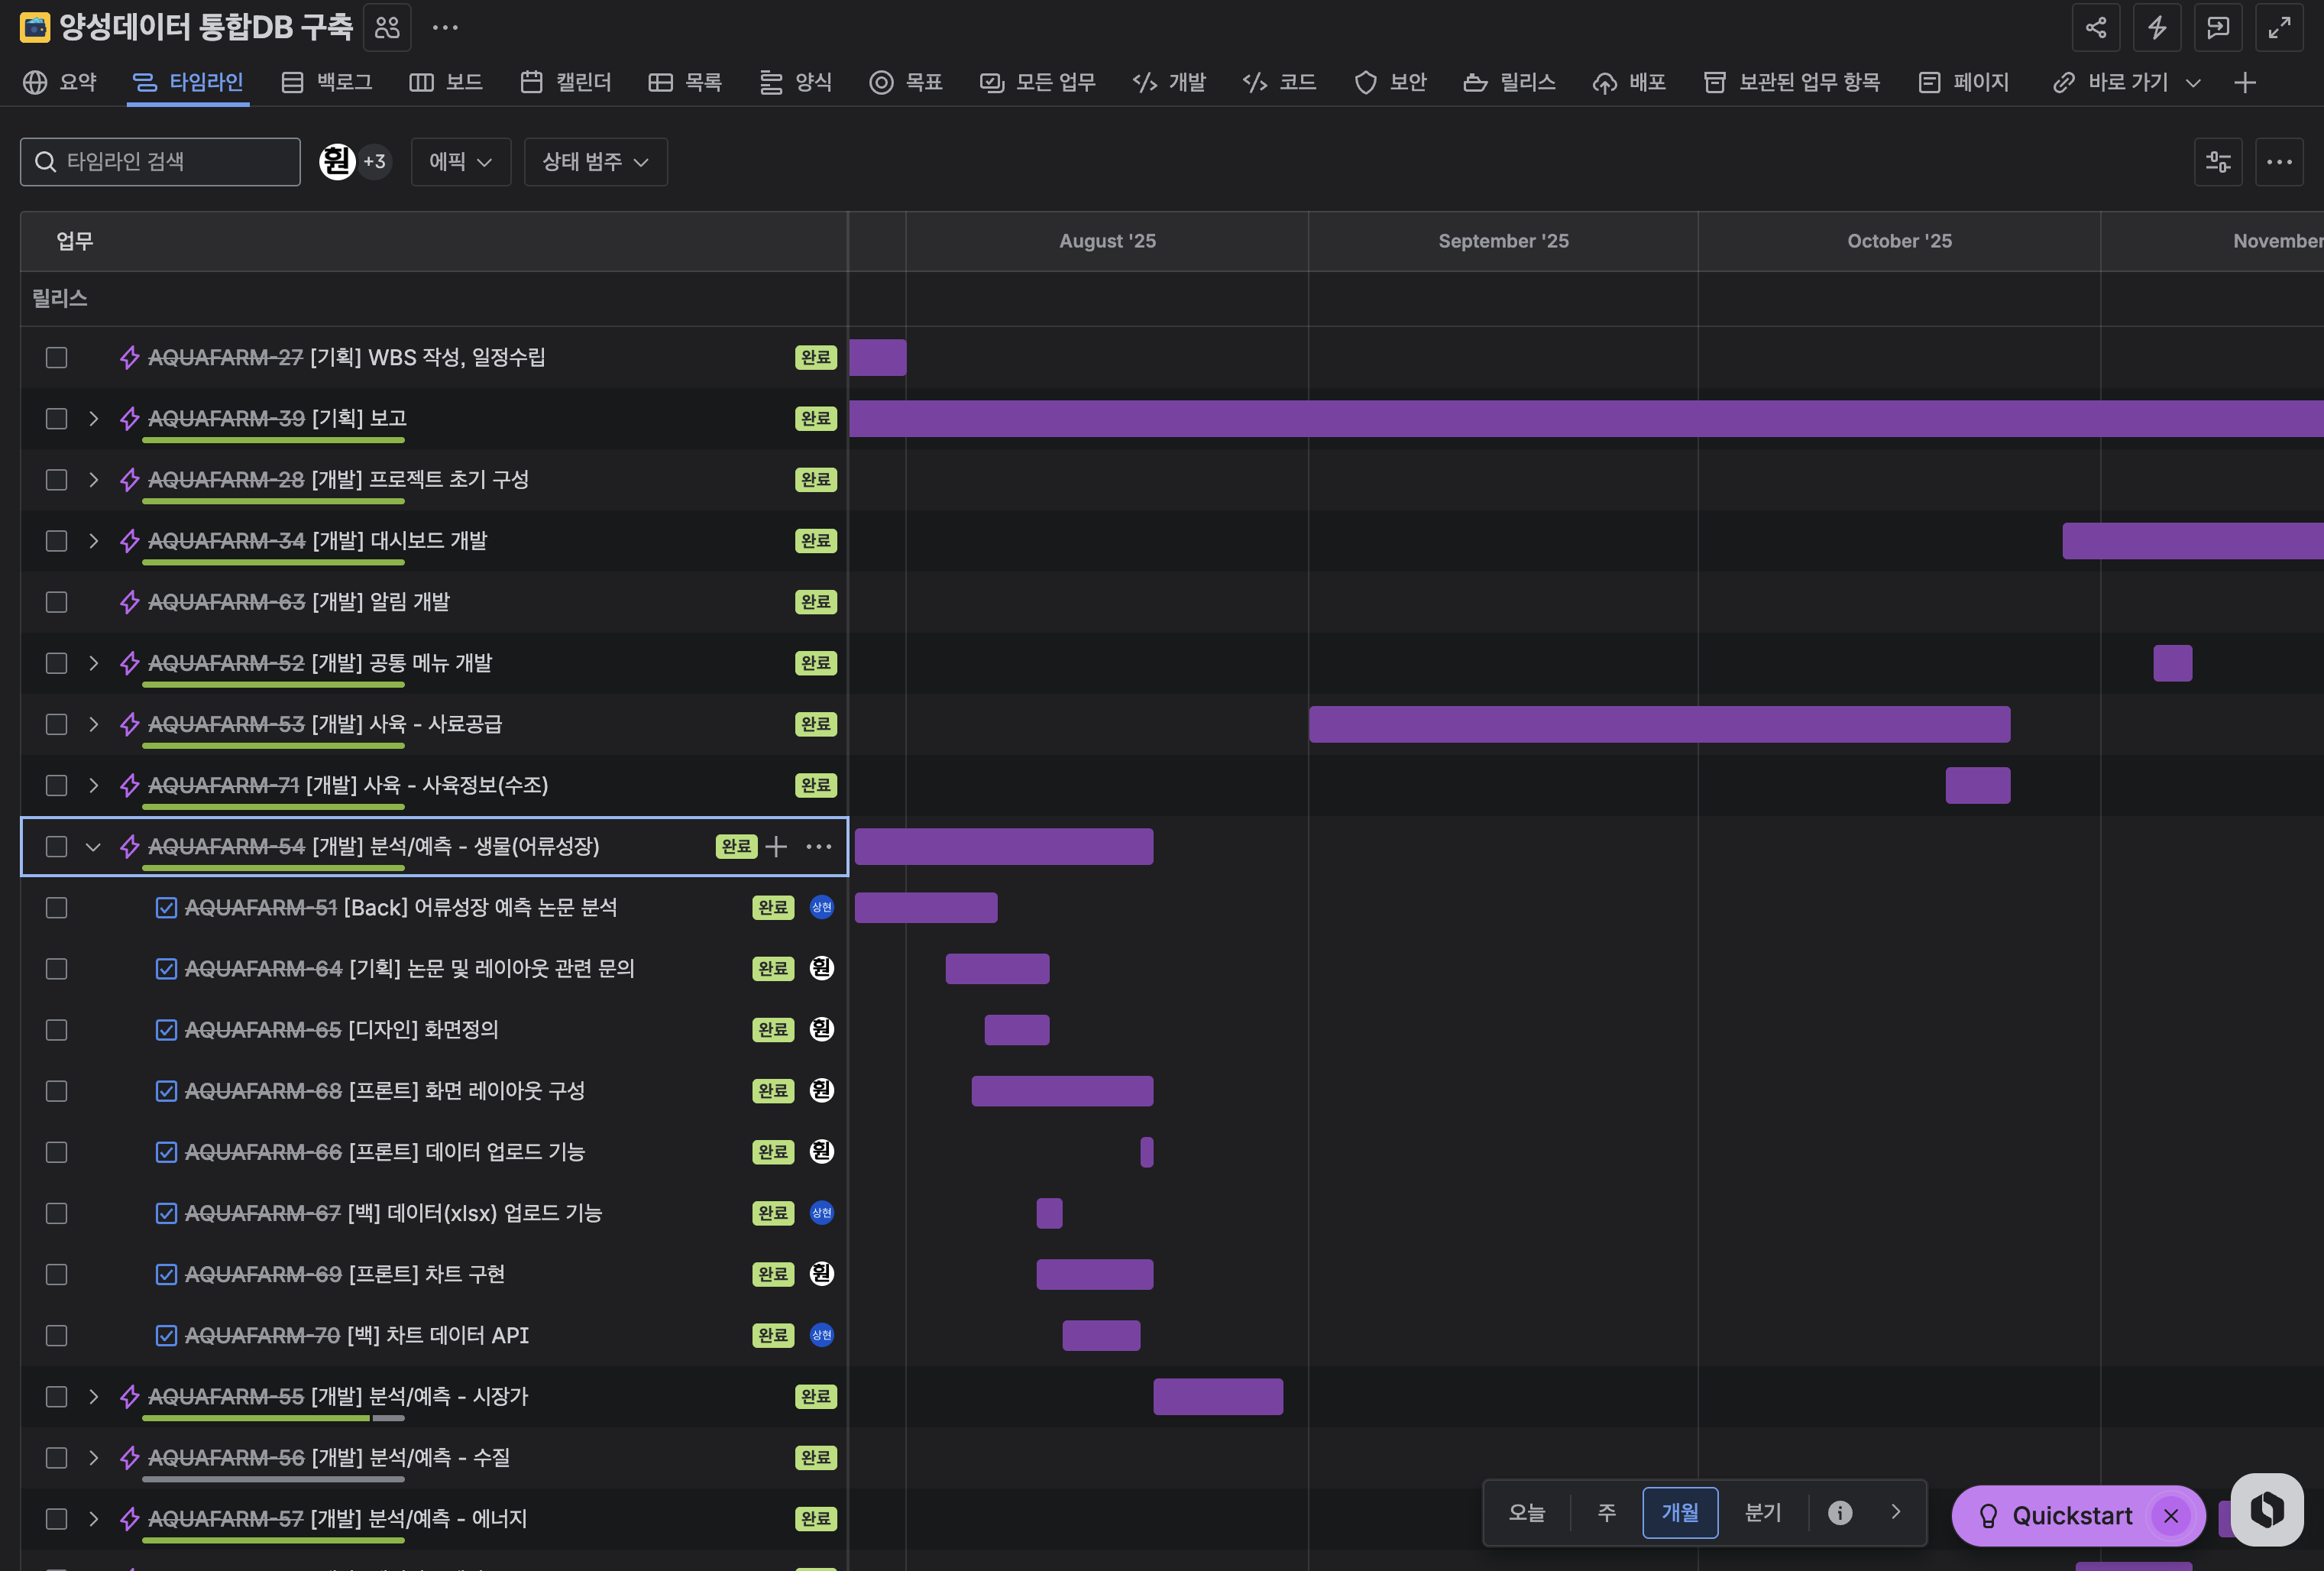Enter fullscreen with the expand icon
The height and width of the screenshot is (1571, 2324).
tap(2280, 28)
